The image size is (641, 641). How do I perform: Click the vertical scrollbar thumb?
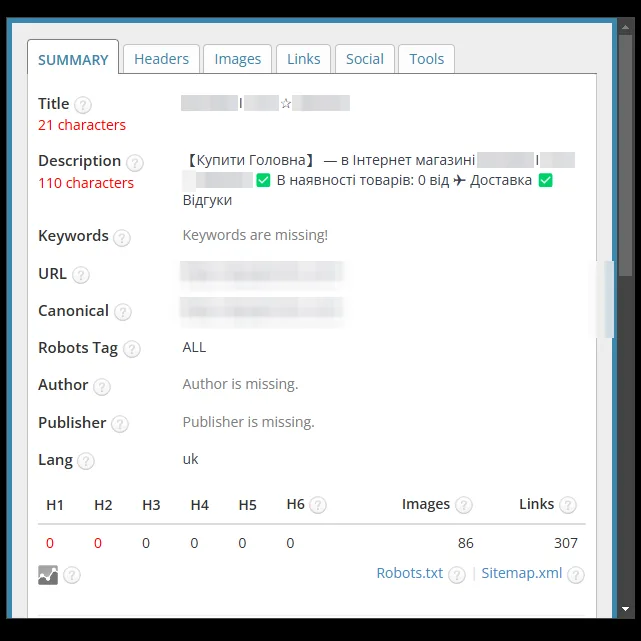click(x=625, y=155)
